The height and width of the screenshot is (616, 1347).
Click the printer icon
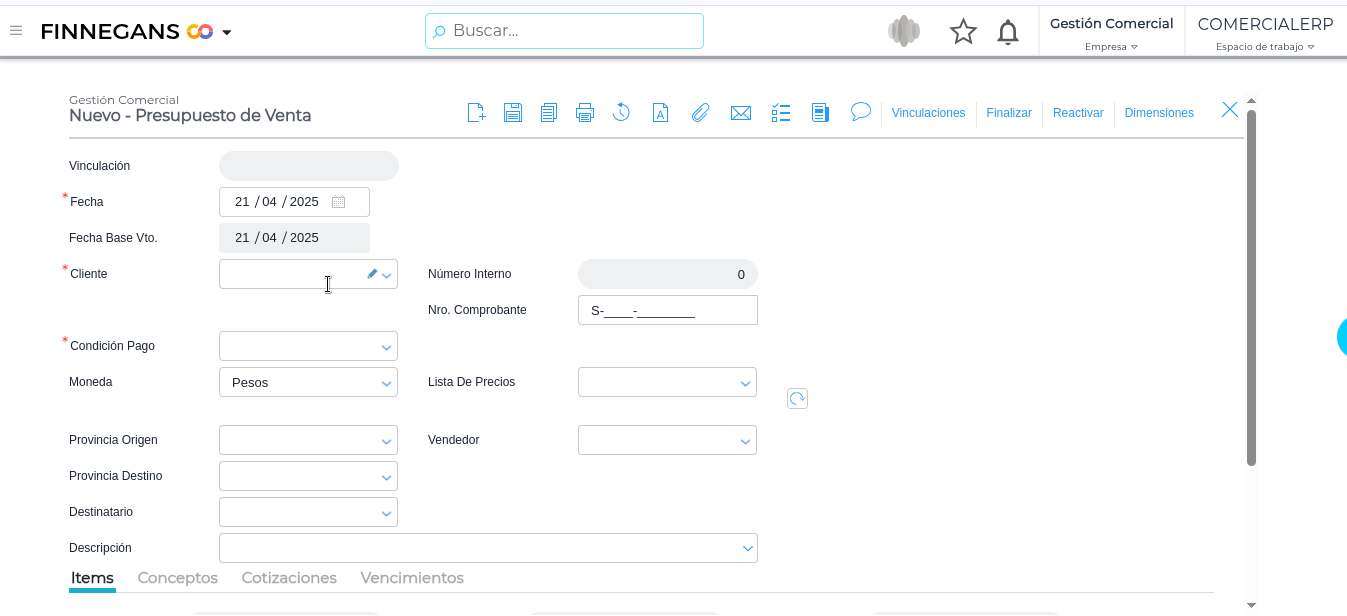[585, 113]
